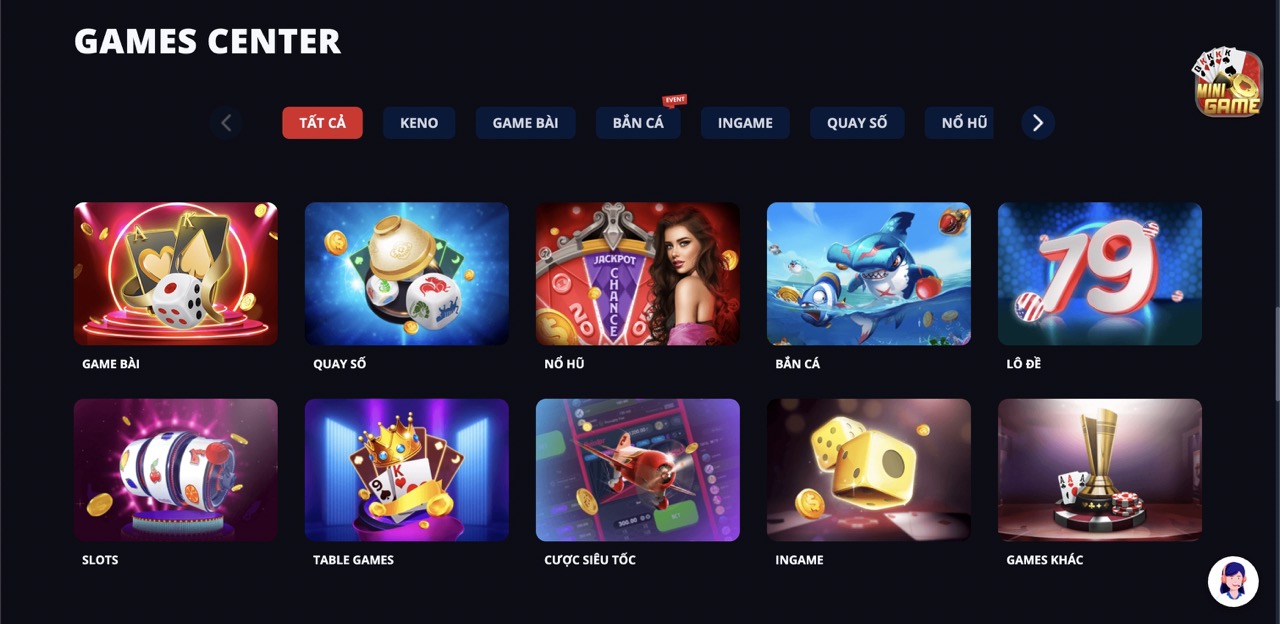Switch to the GAME BÀI tab
Screen dimensions: 1280x624
tap(525, 123)
